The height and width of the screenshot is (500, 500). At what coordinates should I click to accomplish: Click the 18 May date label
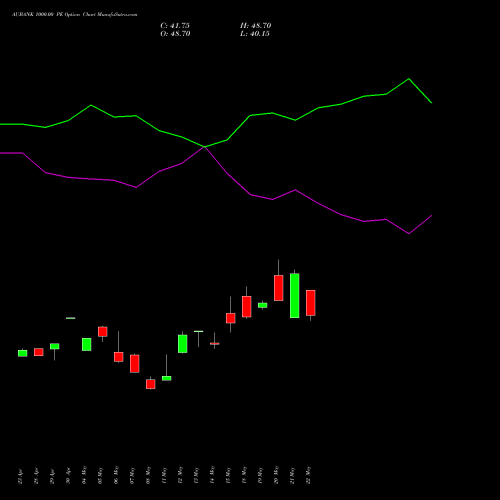tap(245, 475)
